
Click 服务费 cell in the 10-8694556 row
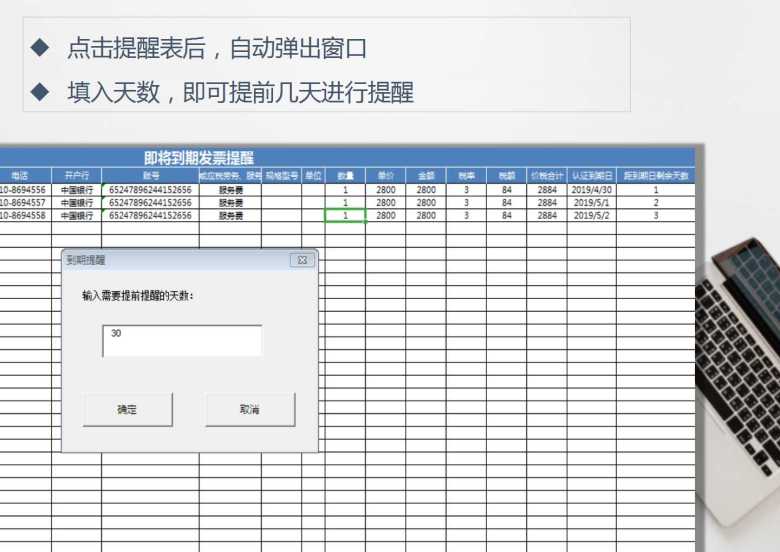coord(231,190)
